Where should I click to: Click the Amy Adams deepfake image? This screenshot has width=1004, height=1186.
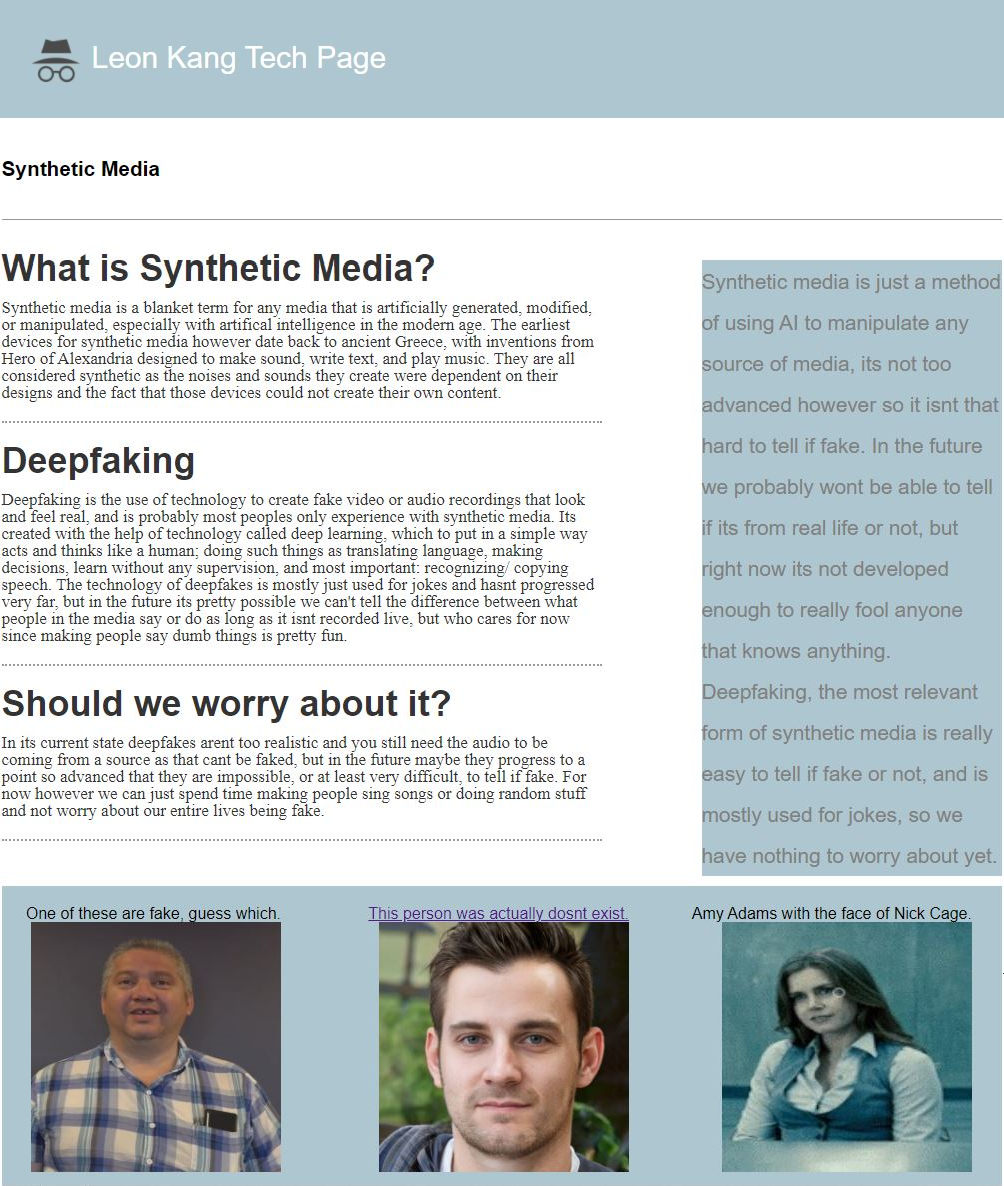846,1046
